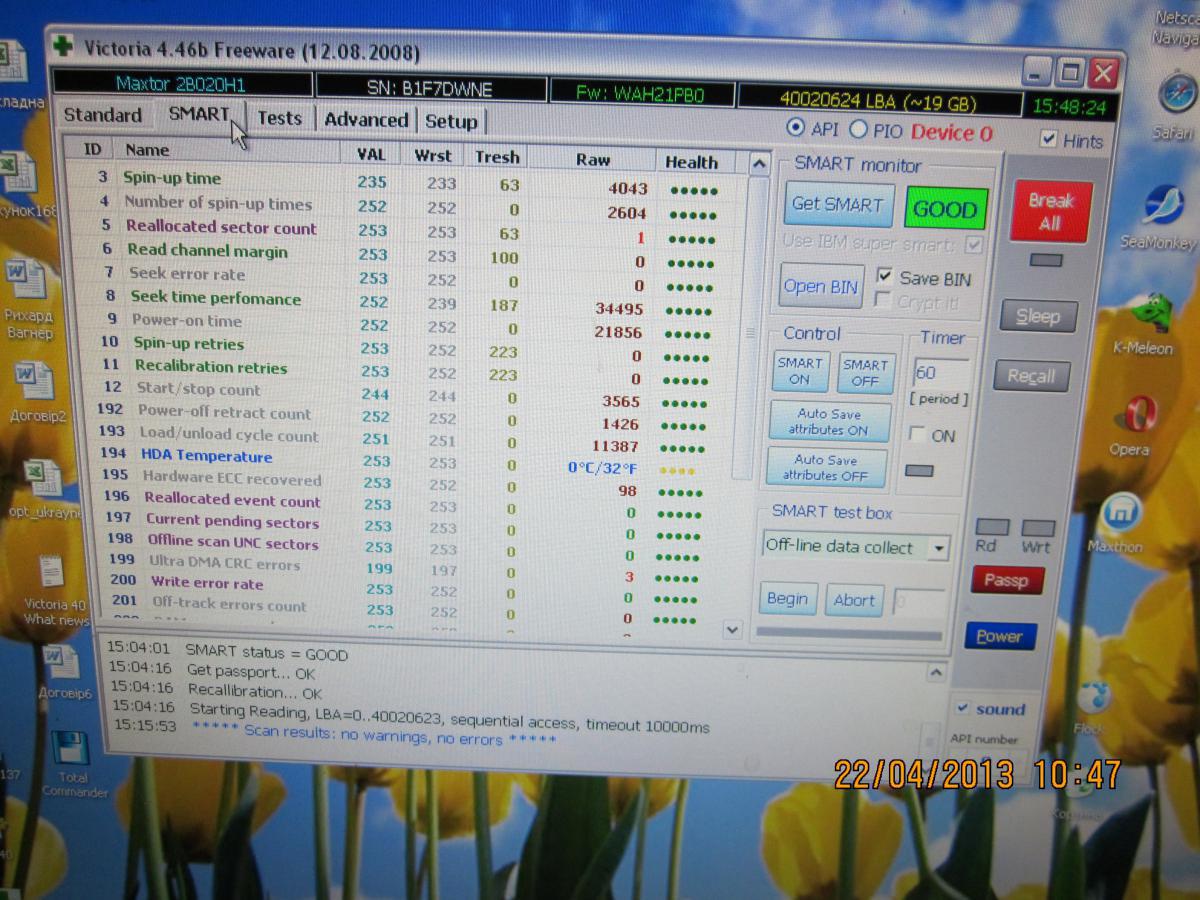
Task: Select the PIO access mode radio button
Action: (858, 129)
